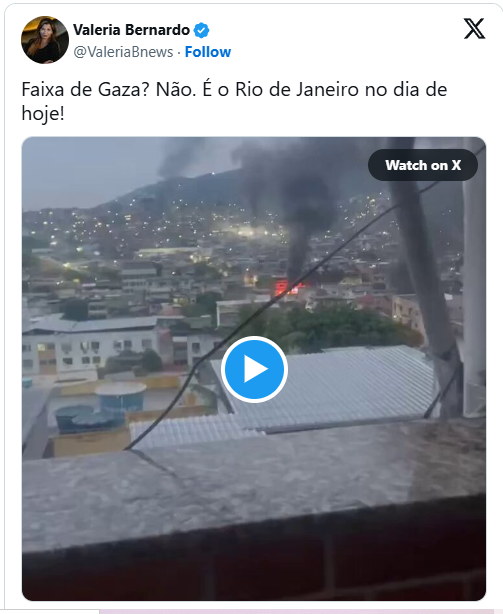Visit the @ValeriaBnews handle link
This screenshot has width=503, height=614.
123,52
